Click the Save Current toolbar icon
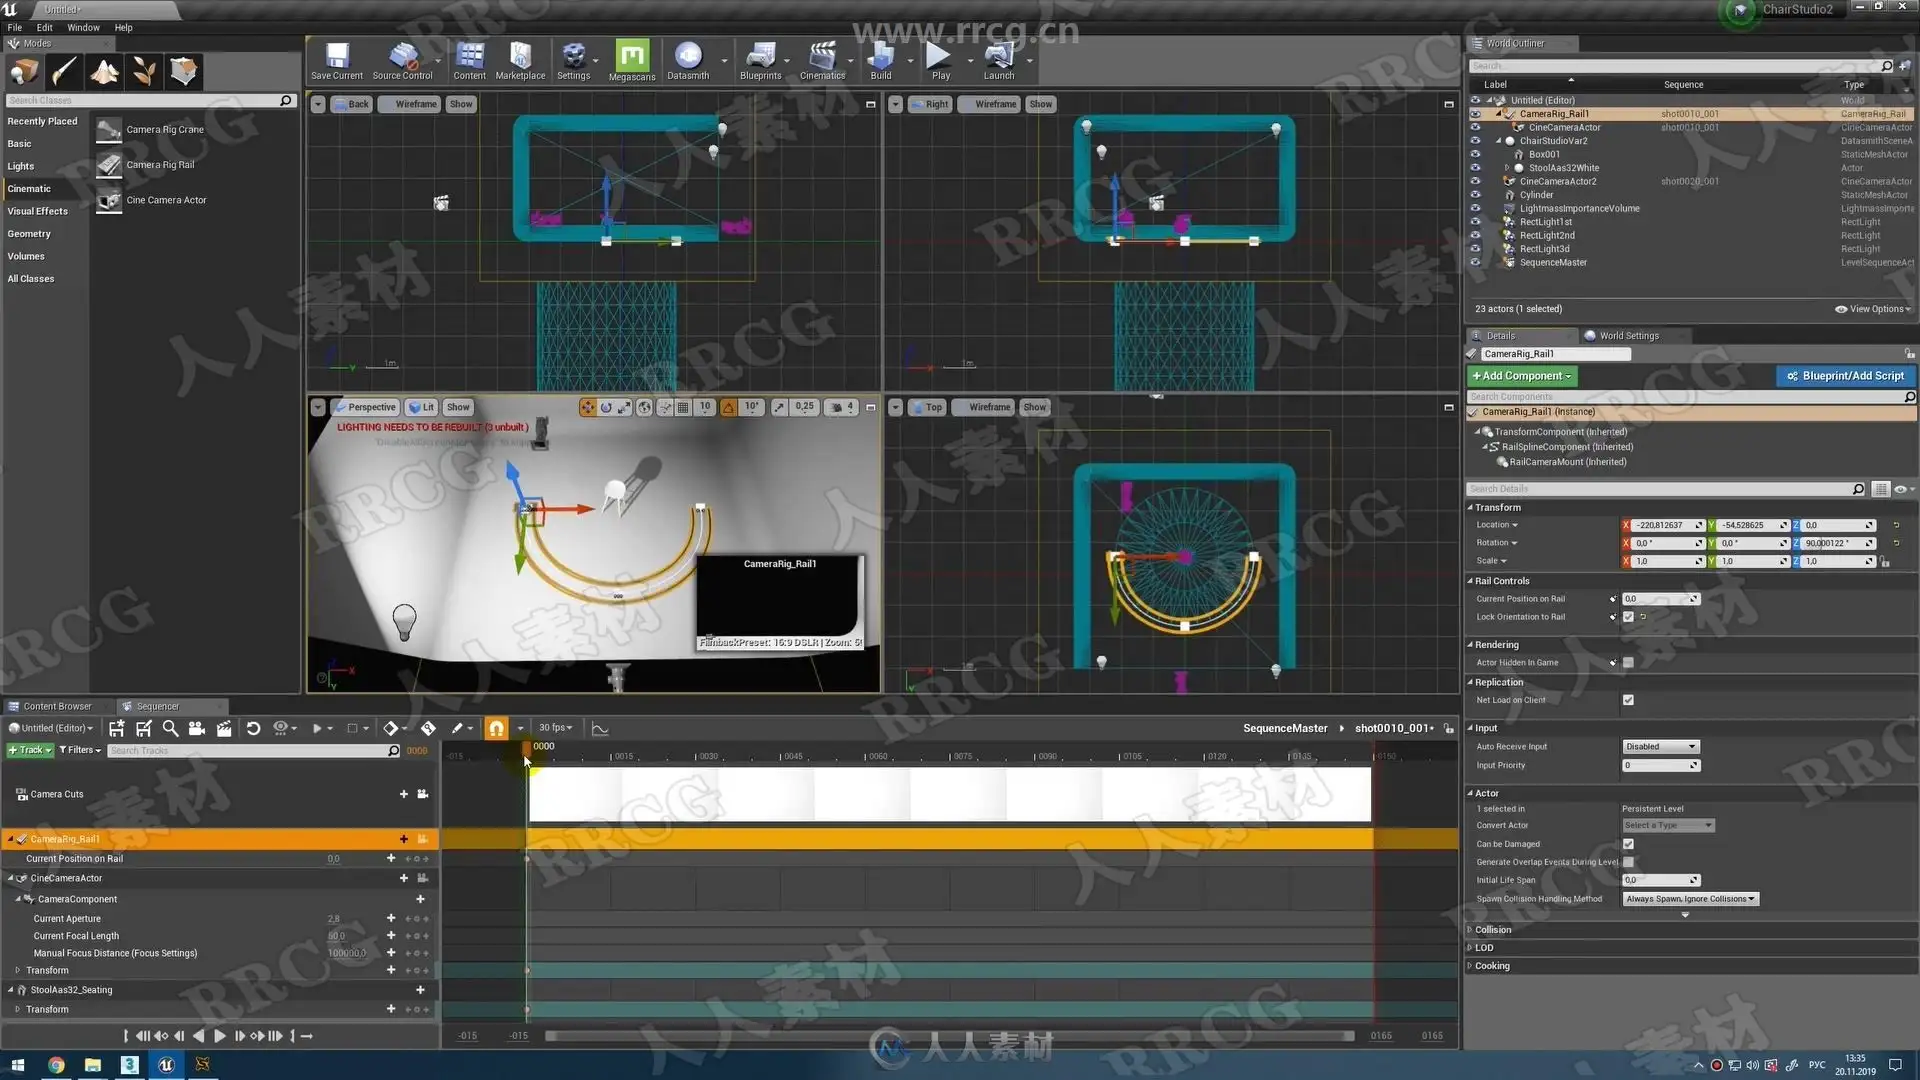1920x1080 pixels. 337,59
